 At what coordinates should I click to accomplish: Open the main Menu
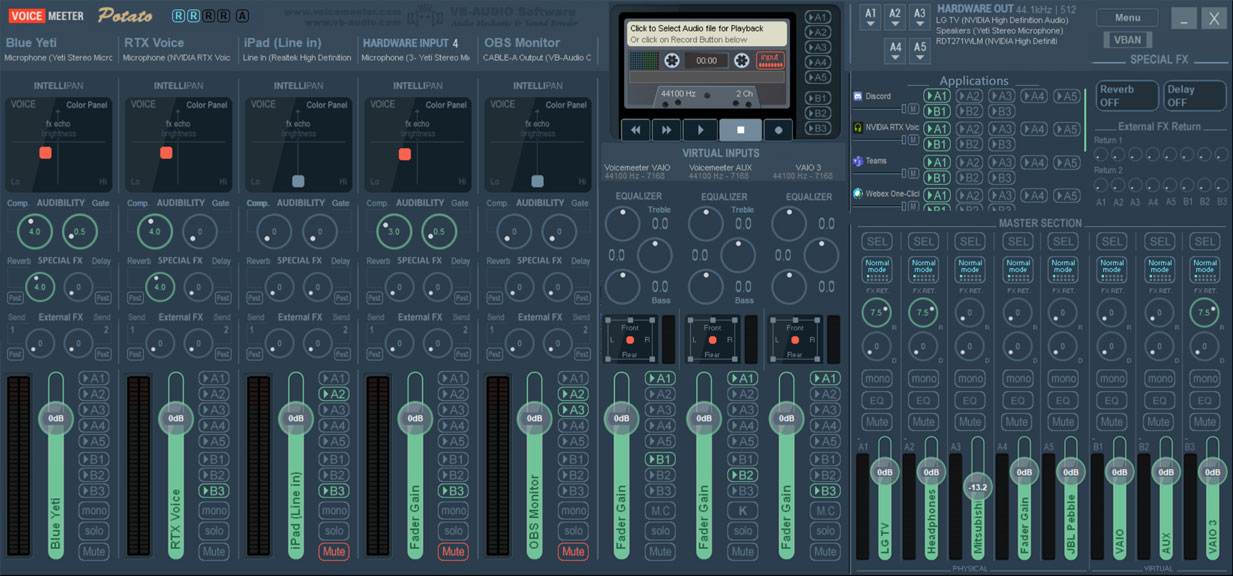coord(1127,18)
